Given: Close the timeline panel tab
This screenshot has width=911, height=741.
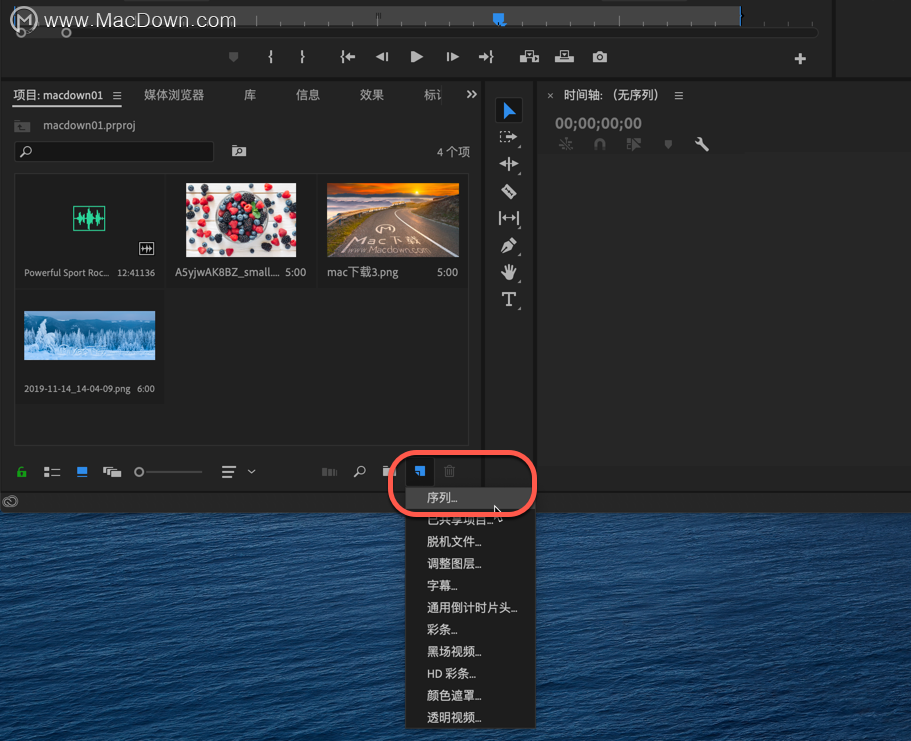Looking at the screenshot, I should (x=550, y=95).
